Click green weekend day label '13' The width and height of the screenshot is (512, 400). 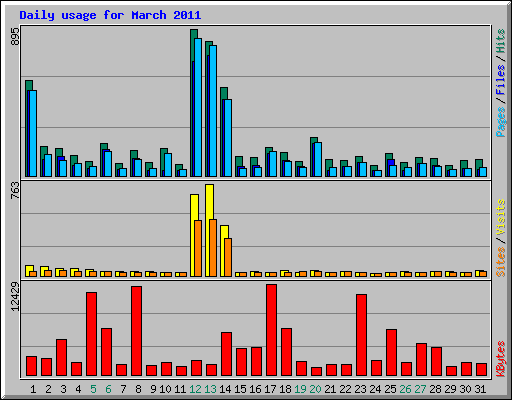pyautogui.click(x=211, y=389)
